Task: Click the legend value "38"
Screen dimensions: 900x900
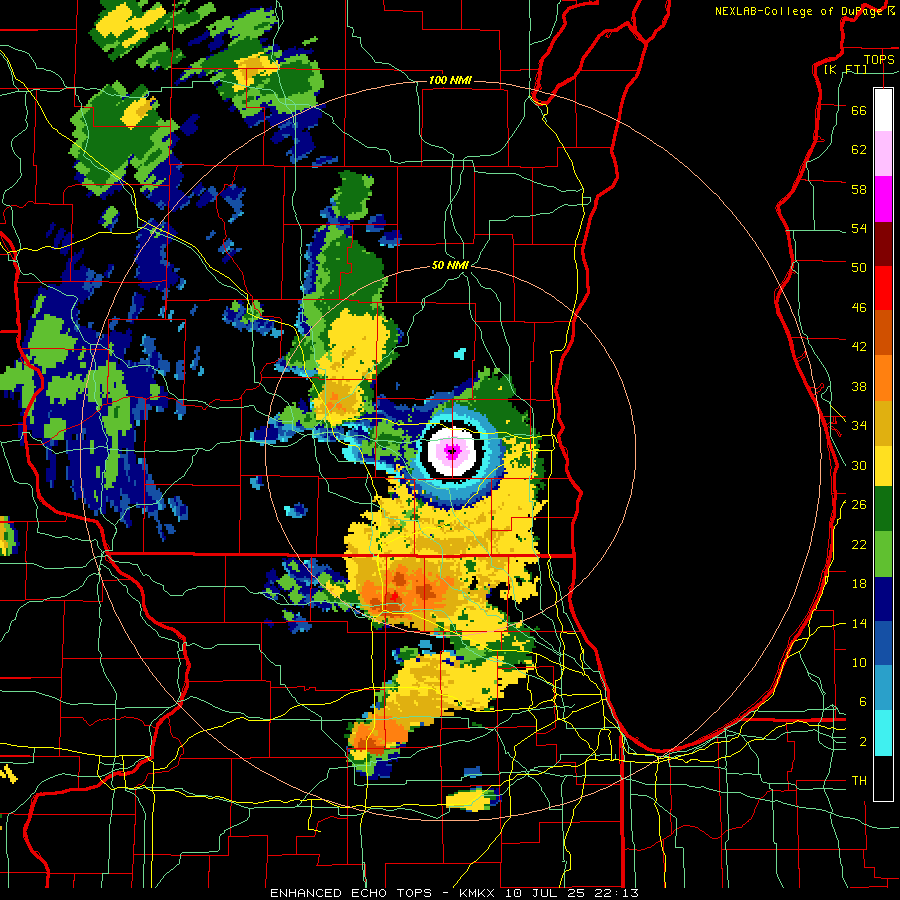Action: (x=859, y=386)
